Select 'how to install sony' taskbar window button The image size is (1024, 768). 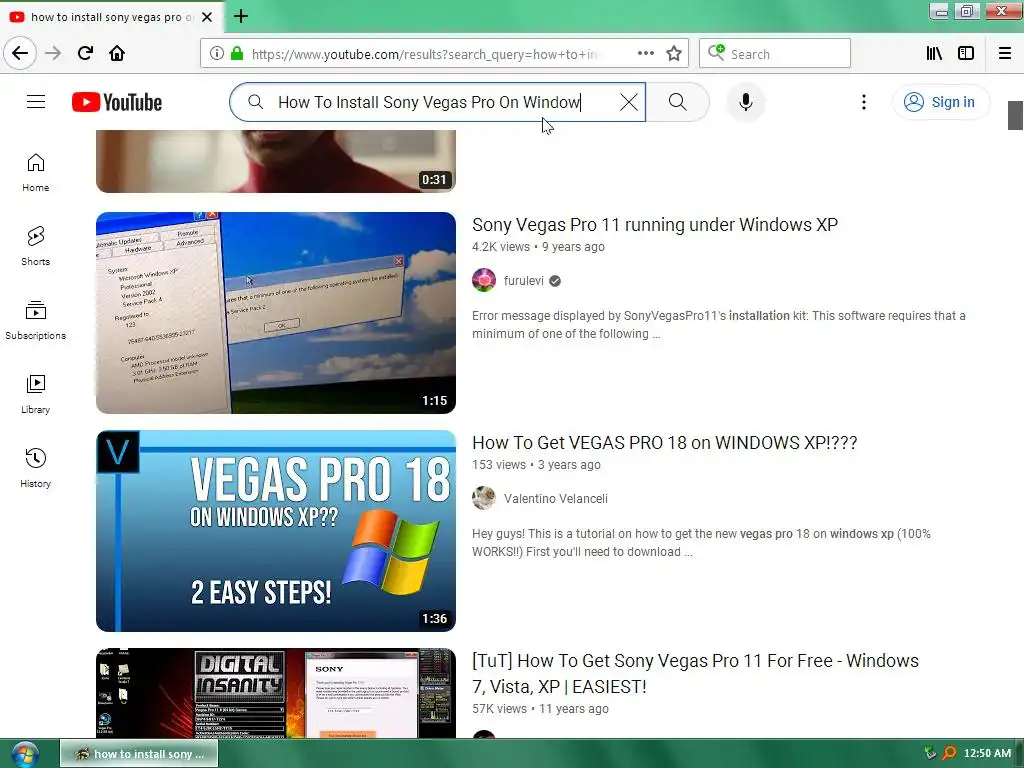(139, 754)
